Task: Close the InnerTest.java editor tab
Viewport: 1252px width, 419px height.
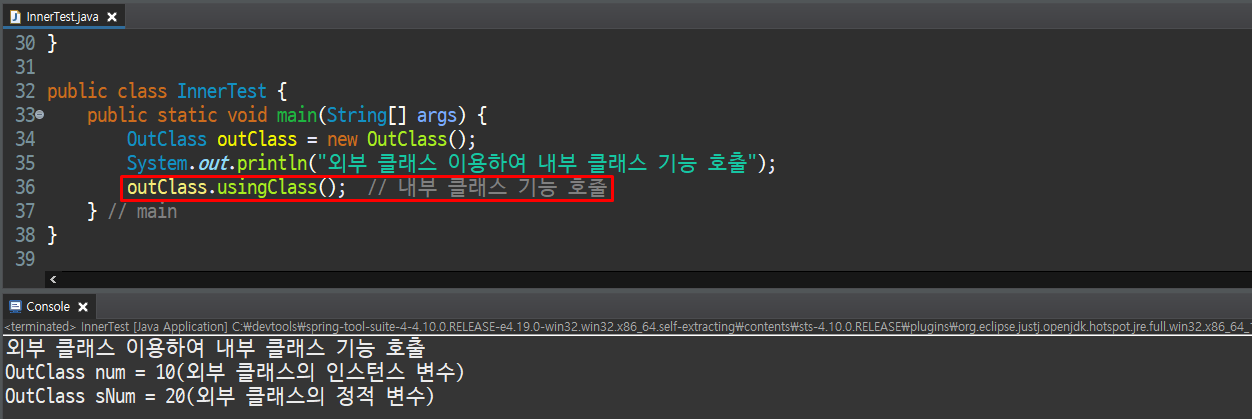Action: 112,17
